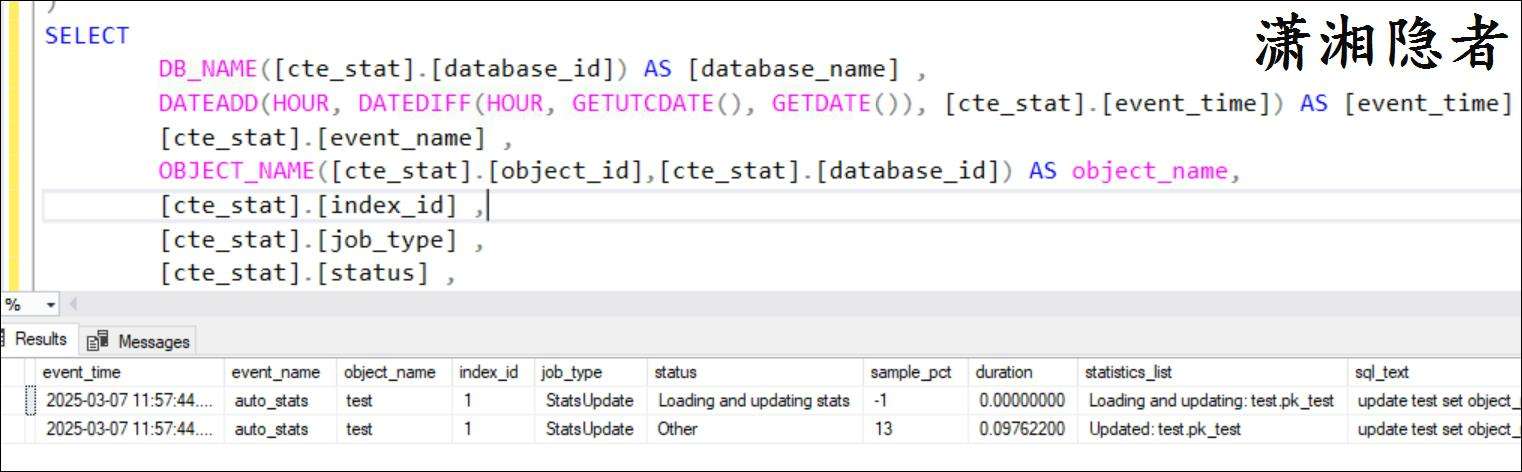Select the 'Loading and updating stats' cell
Screen dimensions: 1522x472
tap(754, 401)
